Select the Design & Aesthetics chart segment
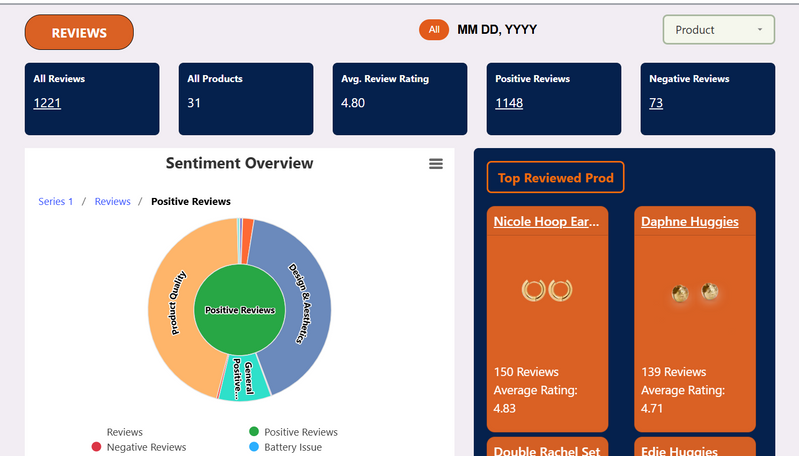 (x=302, y=300)
